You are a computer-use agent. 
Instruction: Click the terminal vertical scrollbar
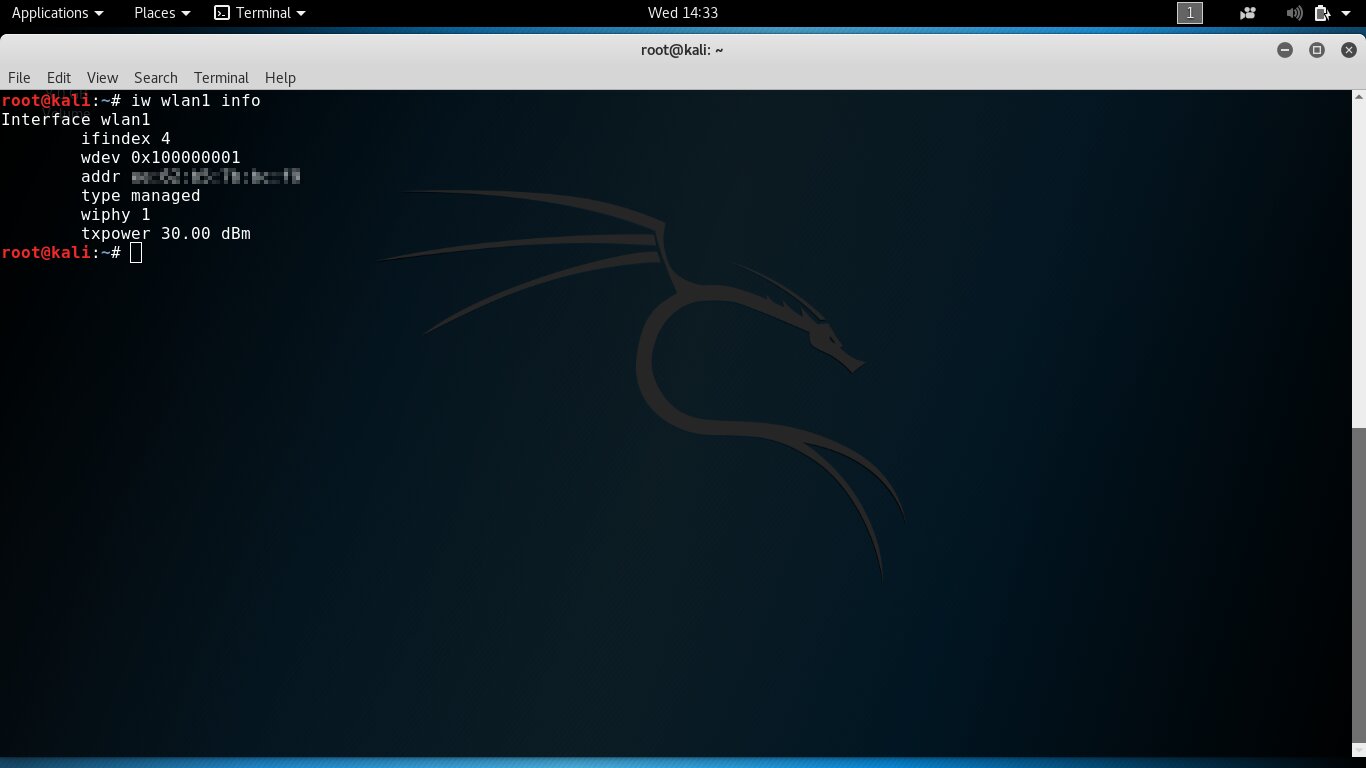1358,590
